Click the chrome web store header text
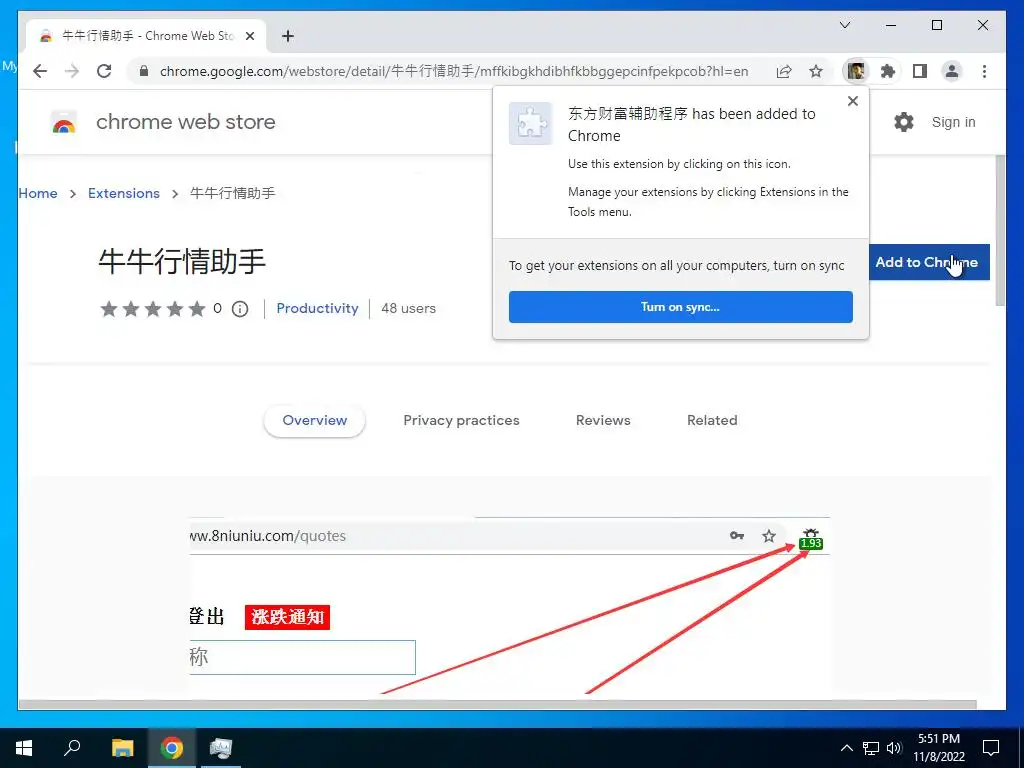The image size is (1024, 768). (185, 122)
